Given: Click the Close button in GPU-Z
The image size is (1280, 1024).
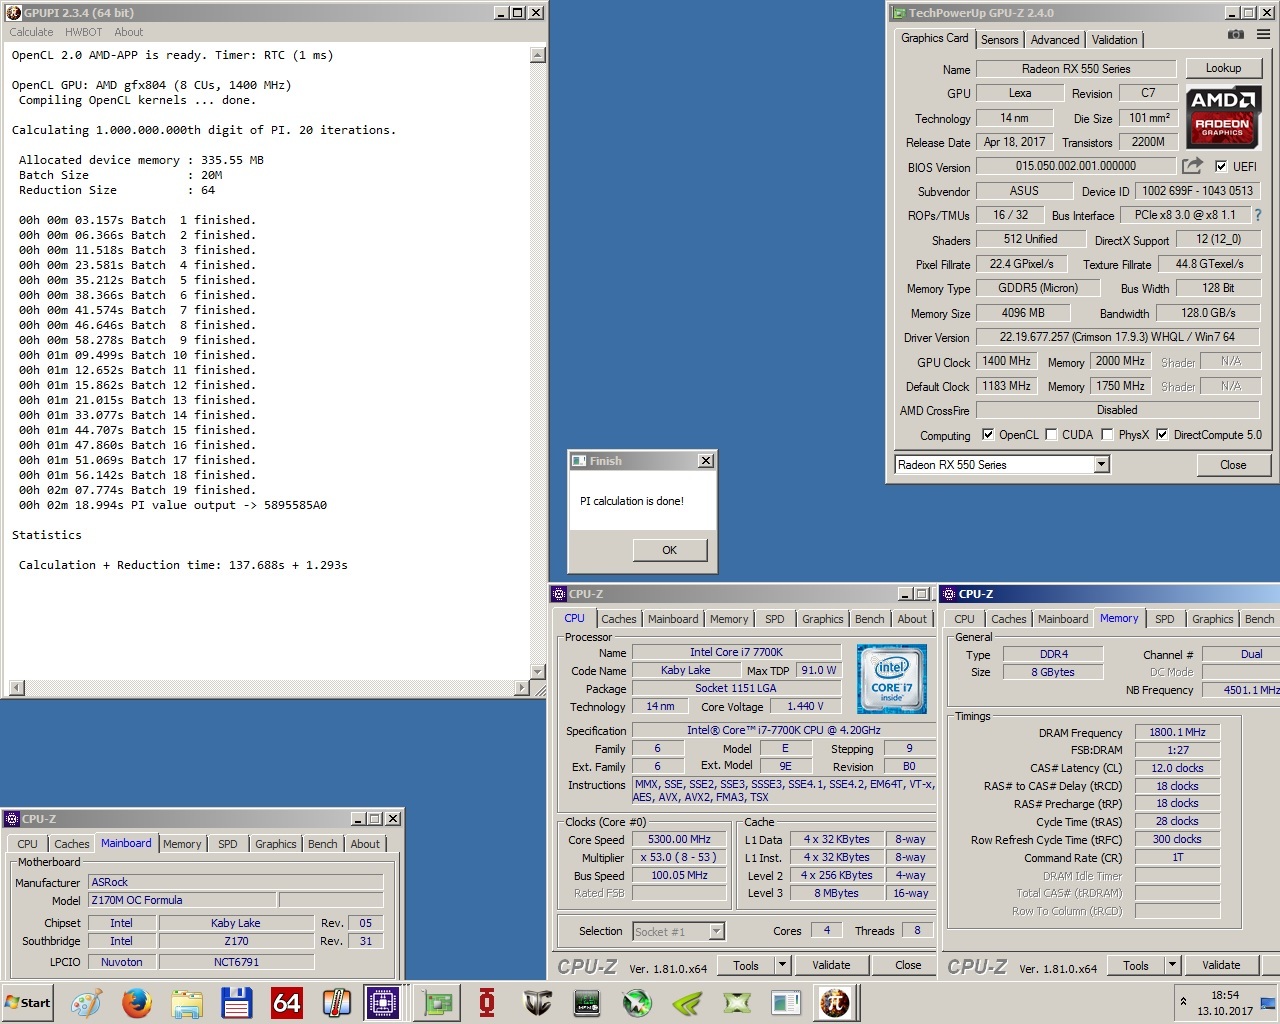Looking at the screenshot, I should point(1233,465).
